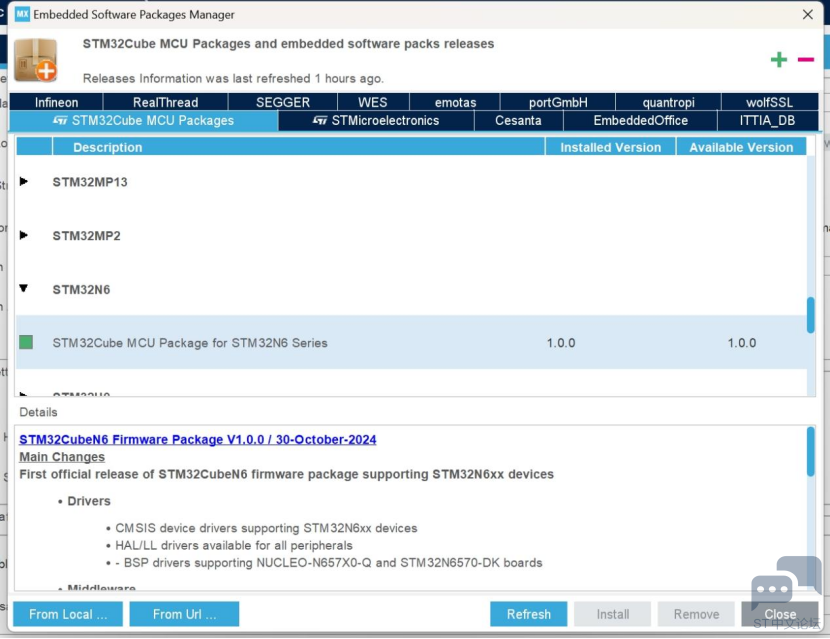Switch to the RealThread tab

165,102
